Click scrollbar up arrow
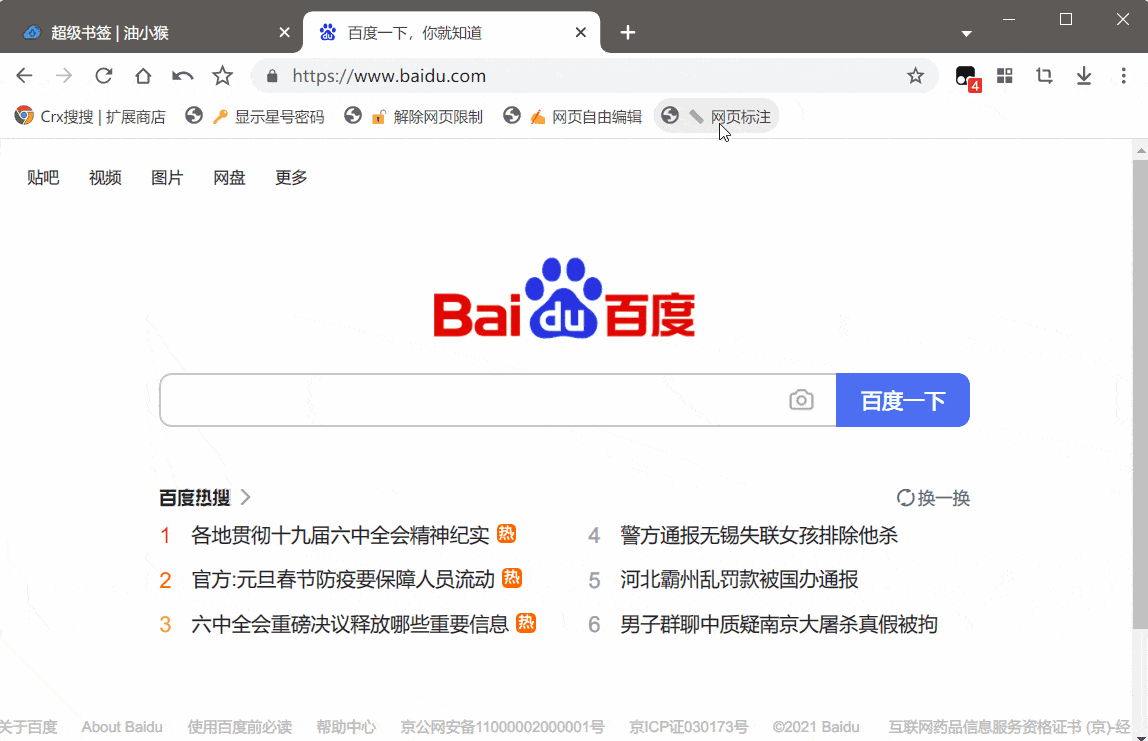The height and width of the screenshot is (741, 1148). [1140, 150]
